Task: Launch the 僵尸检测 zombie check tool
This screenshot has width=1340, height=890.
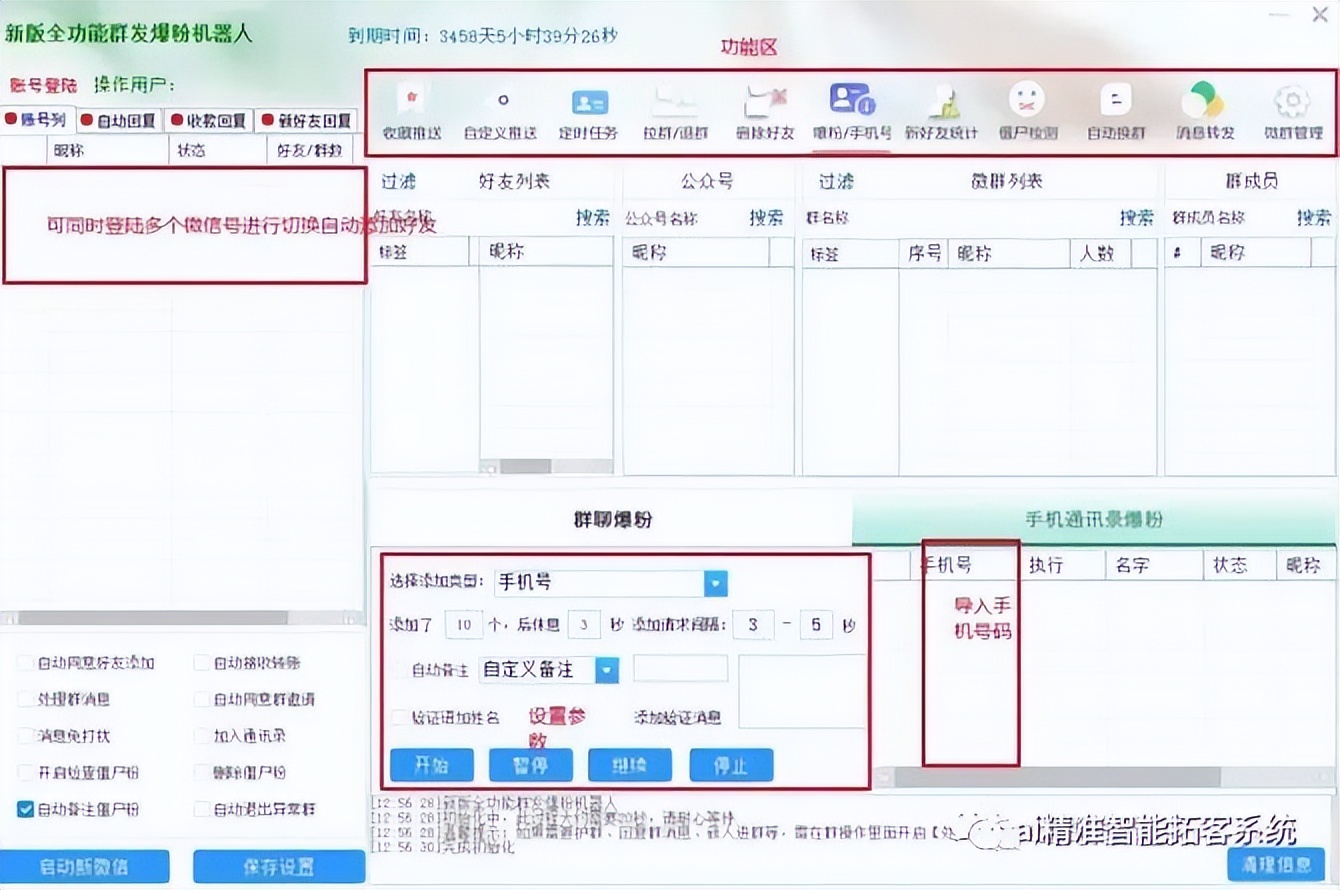Action: pos(1025,110)
